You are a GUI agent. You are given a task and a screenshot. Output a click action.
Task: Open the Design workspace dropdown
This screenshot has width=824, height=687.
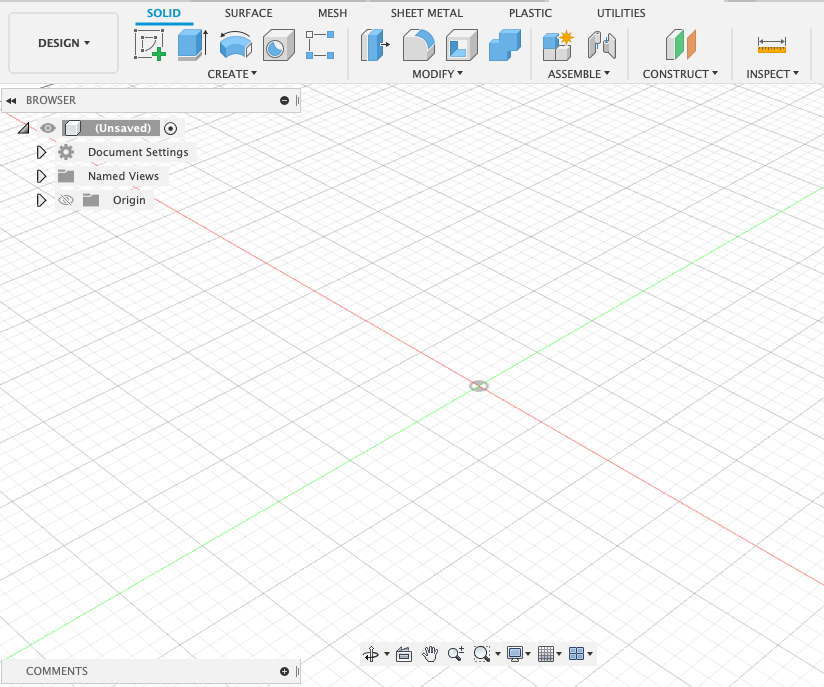(x=64, y=43)
